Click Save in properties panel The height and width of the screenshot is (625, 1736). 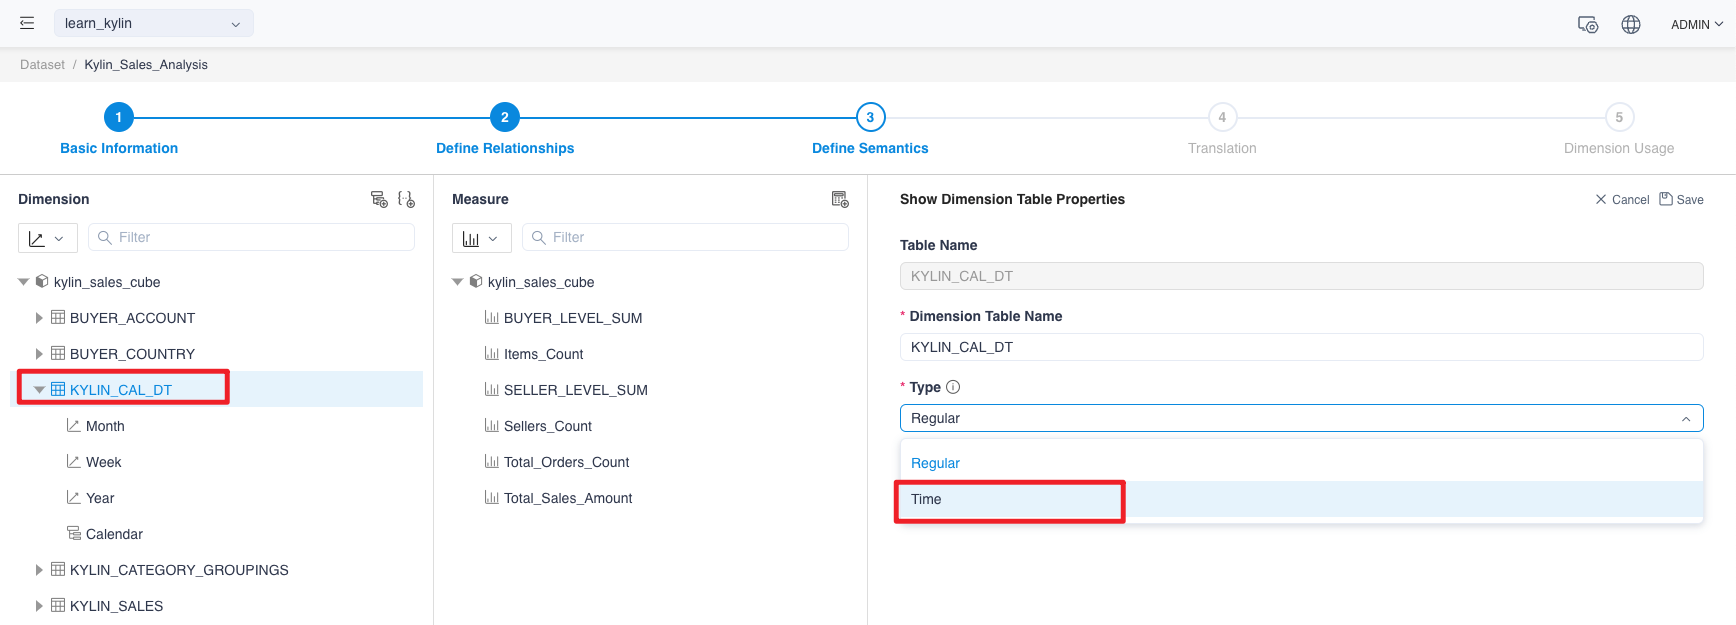point(1681,199)
